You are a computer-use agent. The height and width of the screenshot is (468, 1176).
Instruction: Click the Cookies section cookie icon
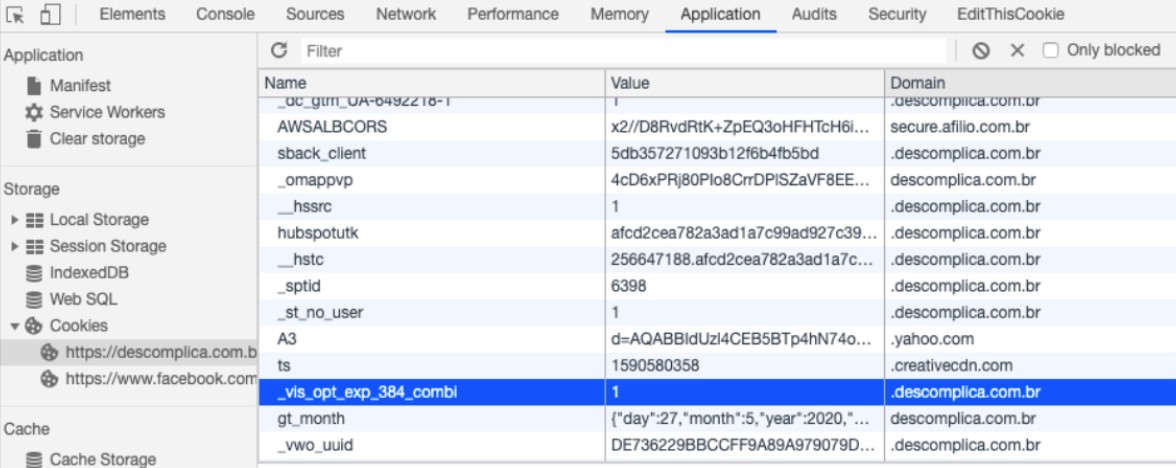(x=34, y=326)
